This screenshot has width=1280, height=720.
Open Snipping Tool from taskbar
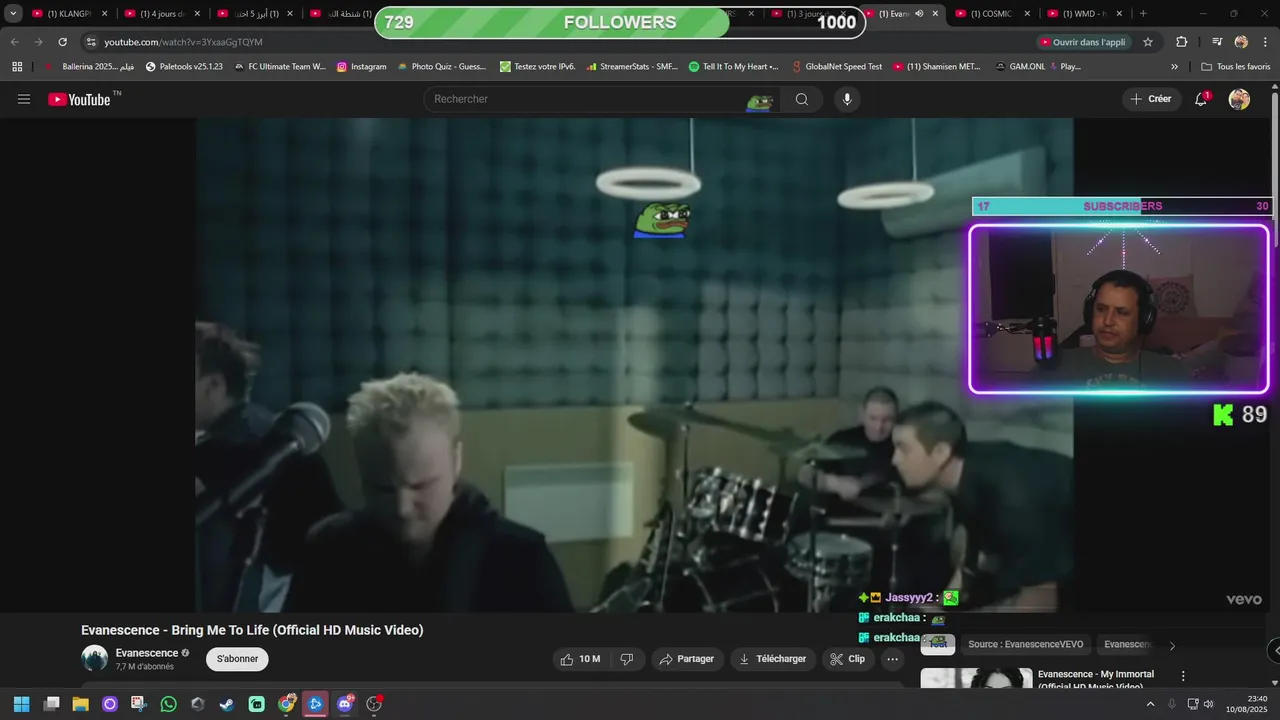pyautogui.click(x=139, y=704)
